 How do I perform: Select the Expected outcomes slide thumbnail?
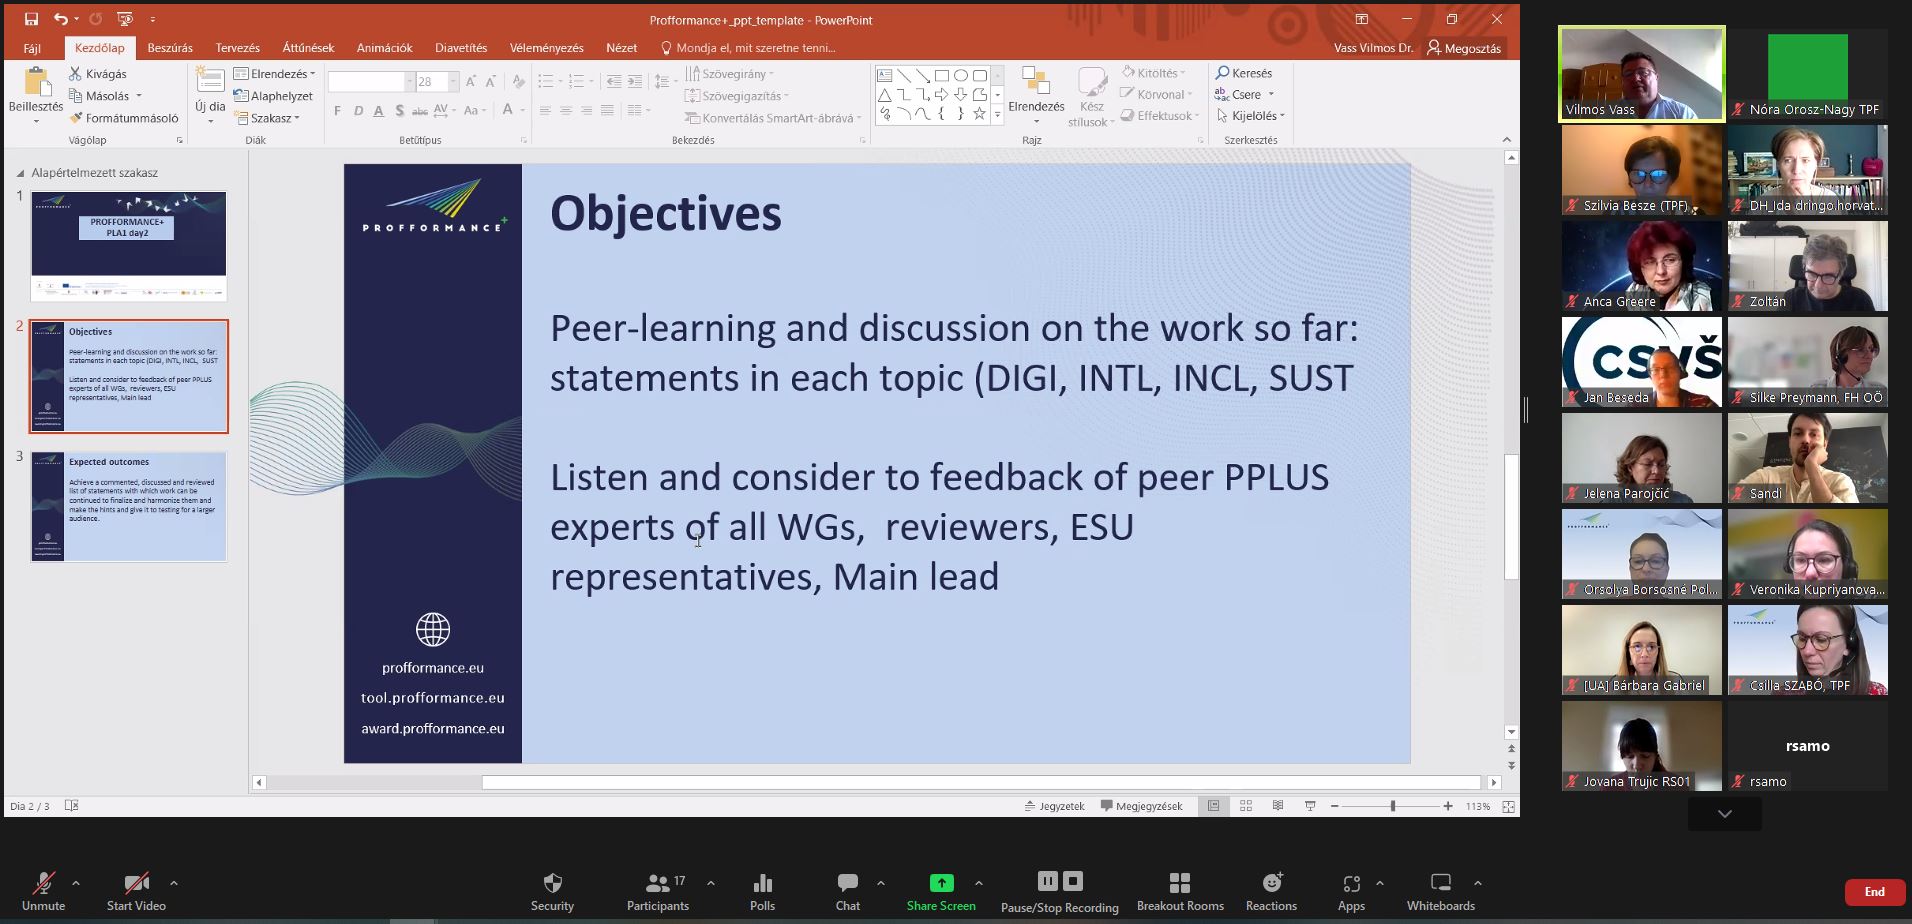(x=128, y=506)
